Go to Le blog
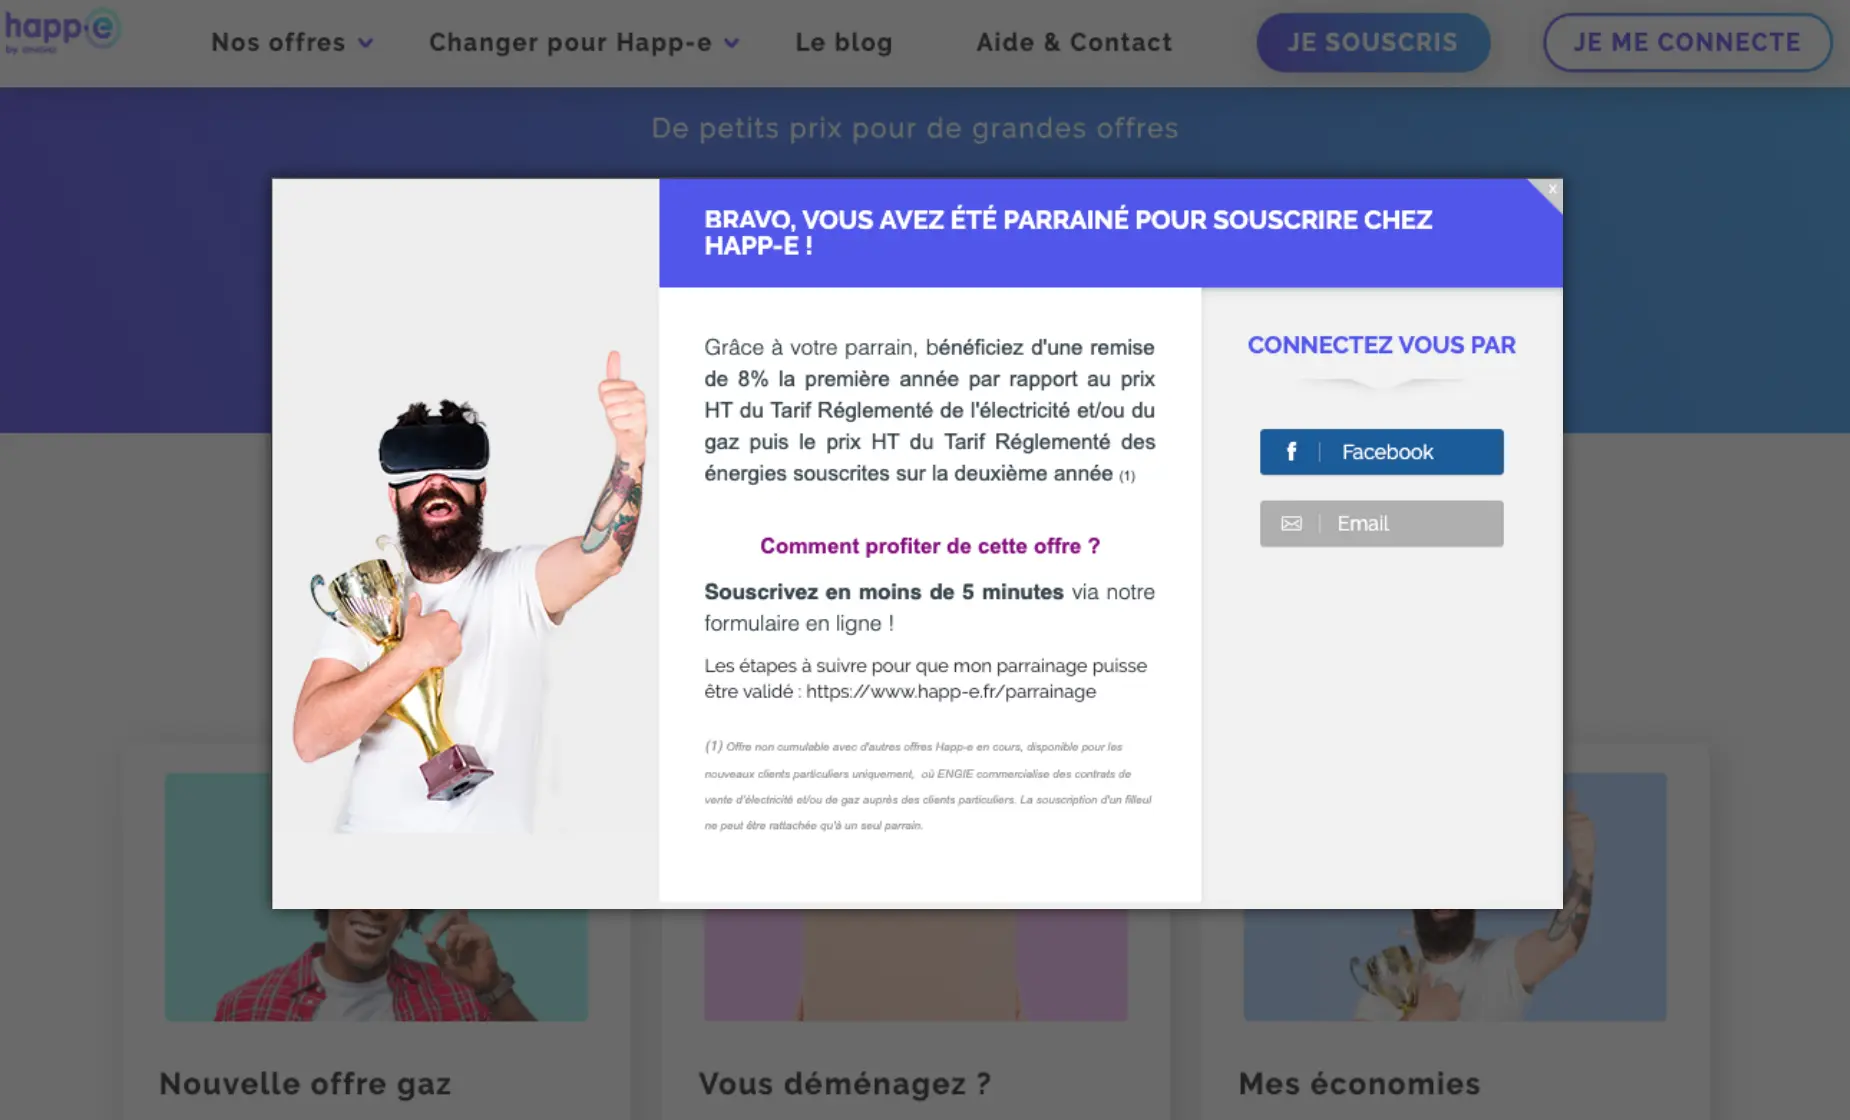This screenshot has height=1120, width=1850. coord(844,42)
